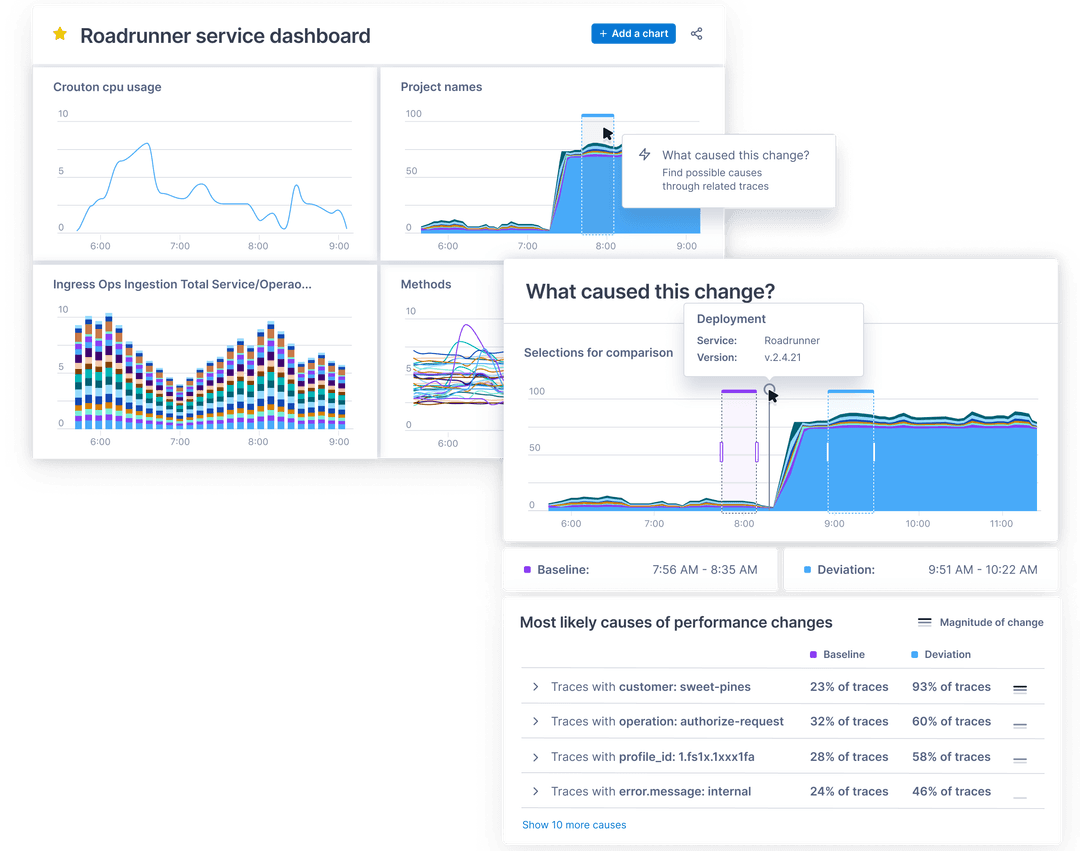The image size is (1080, 851).
Task: Open the Crouton cpu usage chart
Action: (x=107, y=87)
